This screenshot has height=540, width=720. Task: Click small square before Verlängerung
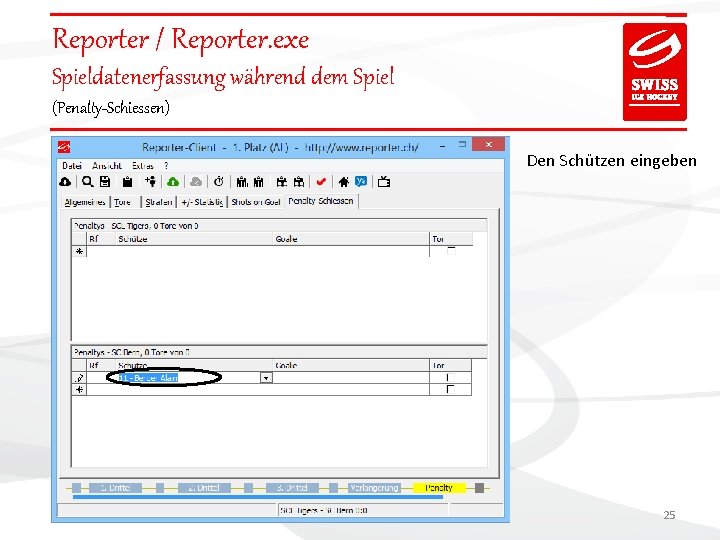[x=333, y=488]
